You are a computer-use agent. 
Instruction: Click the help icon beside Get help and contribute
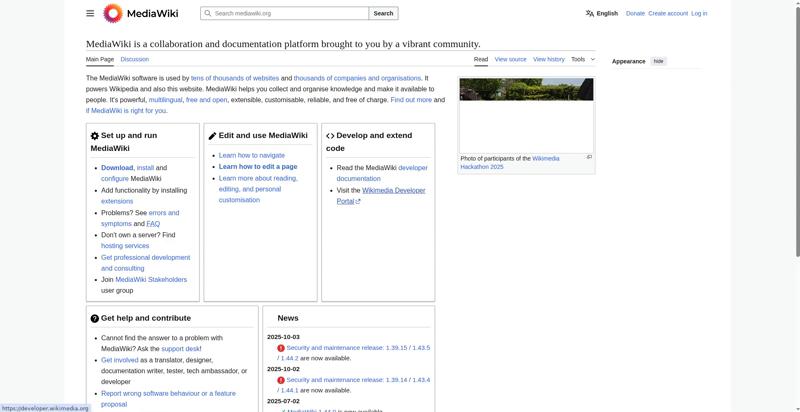95,319
